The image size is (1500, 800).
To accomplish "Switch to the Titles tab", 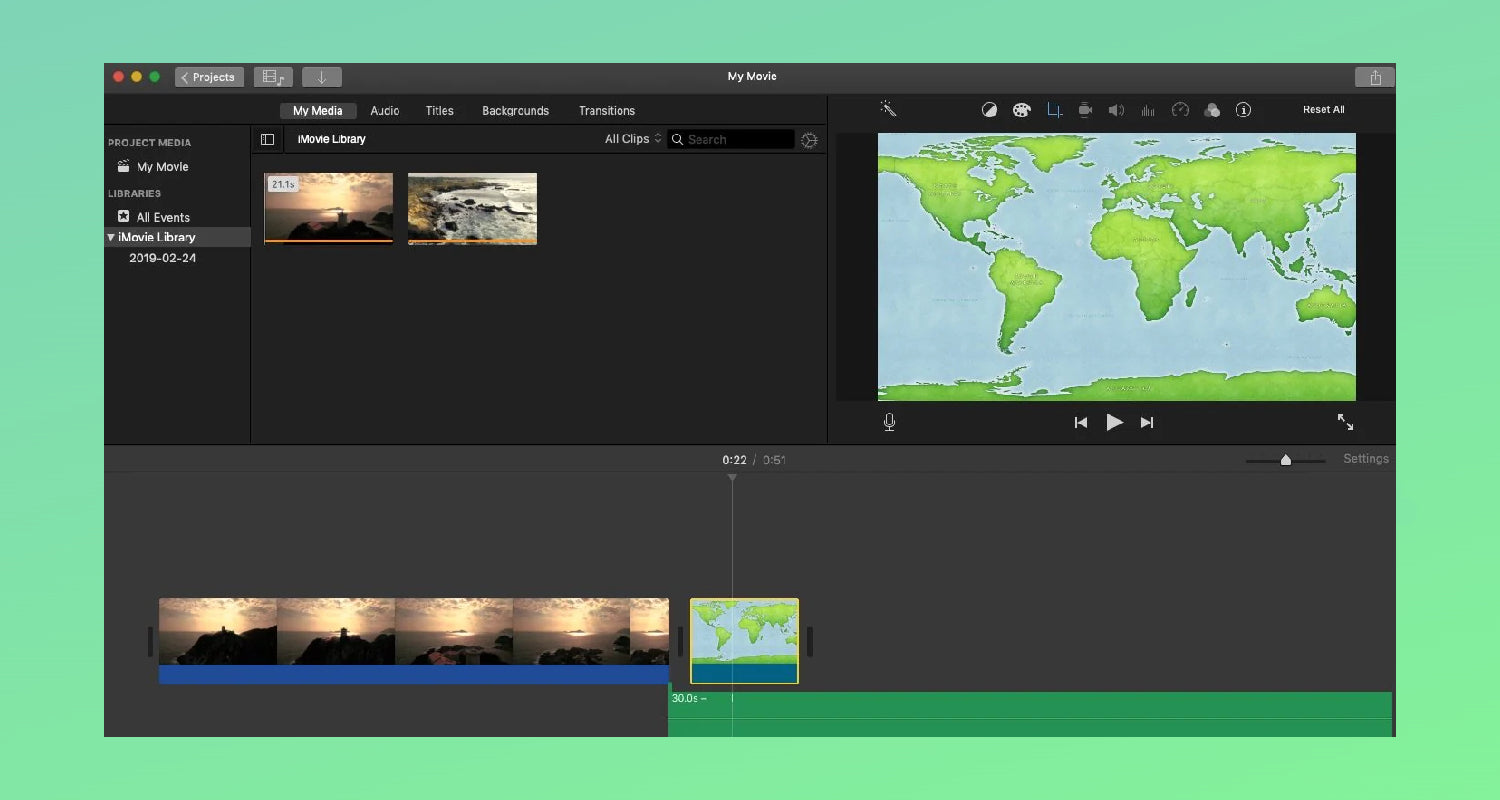I will tap(439, 111).
